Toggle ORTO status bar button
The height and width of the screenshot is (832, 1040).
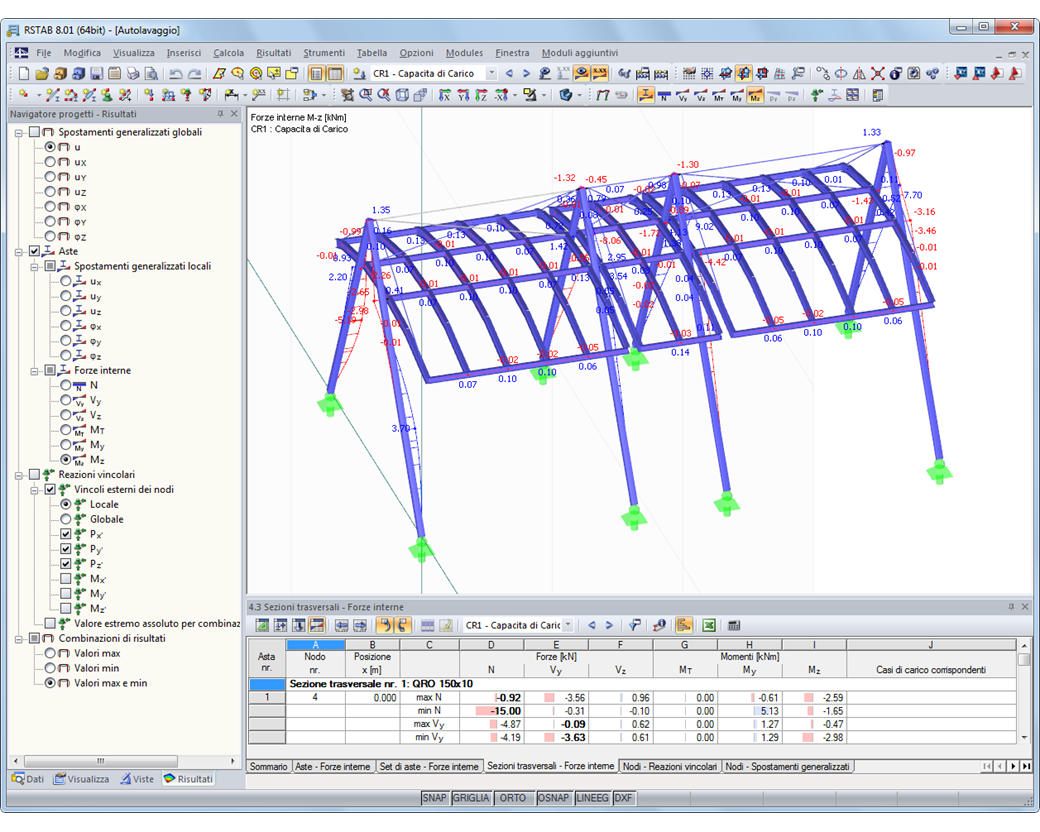point(513,797)
